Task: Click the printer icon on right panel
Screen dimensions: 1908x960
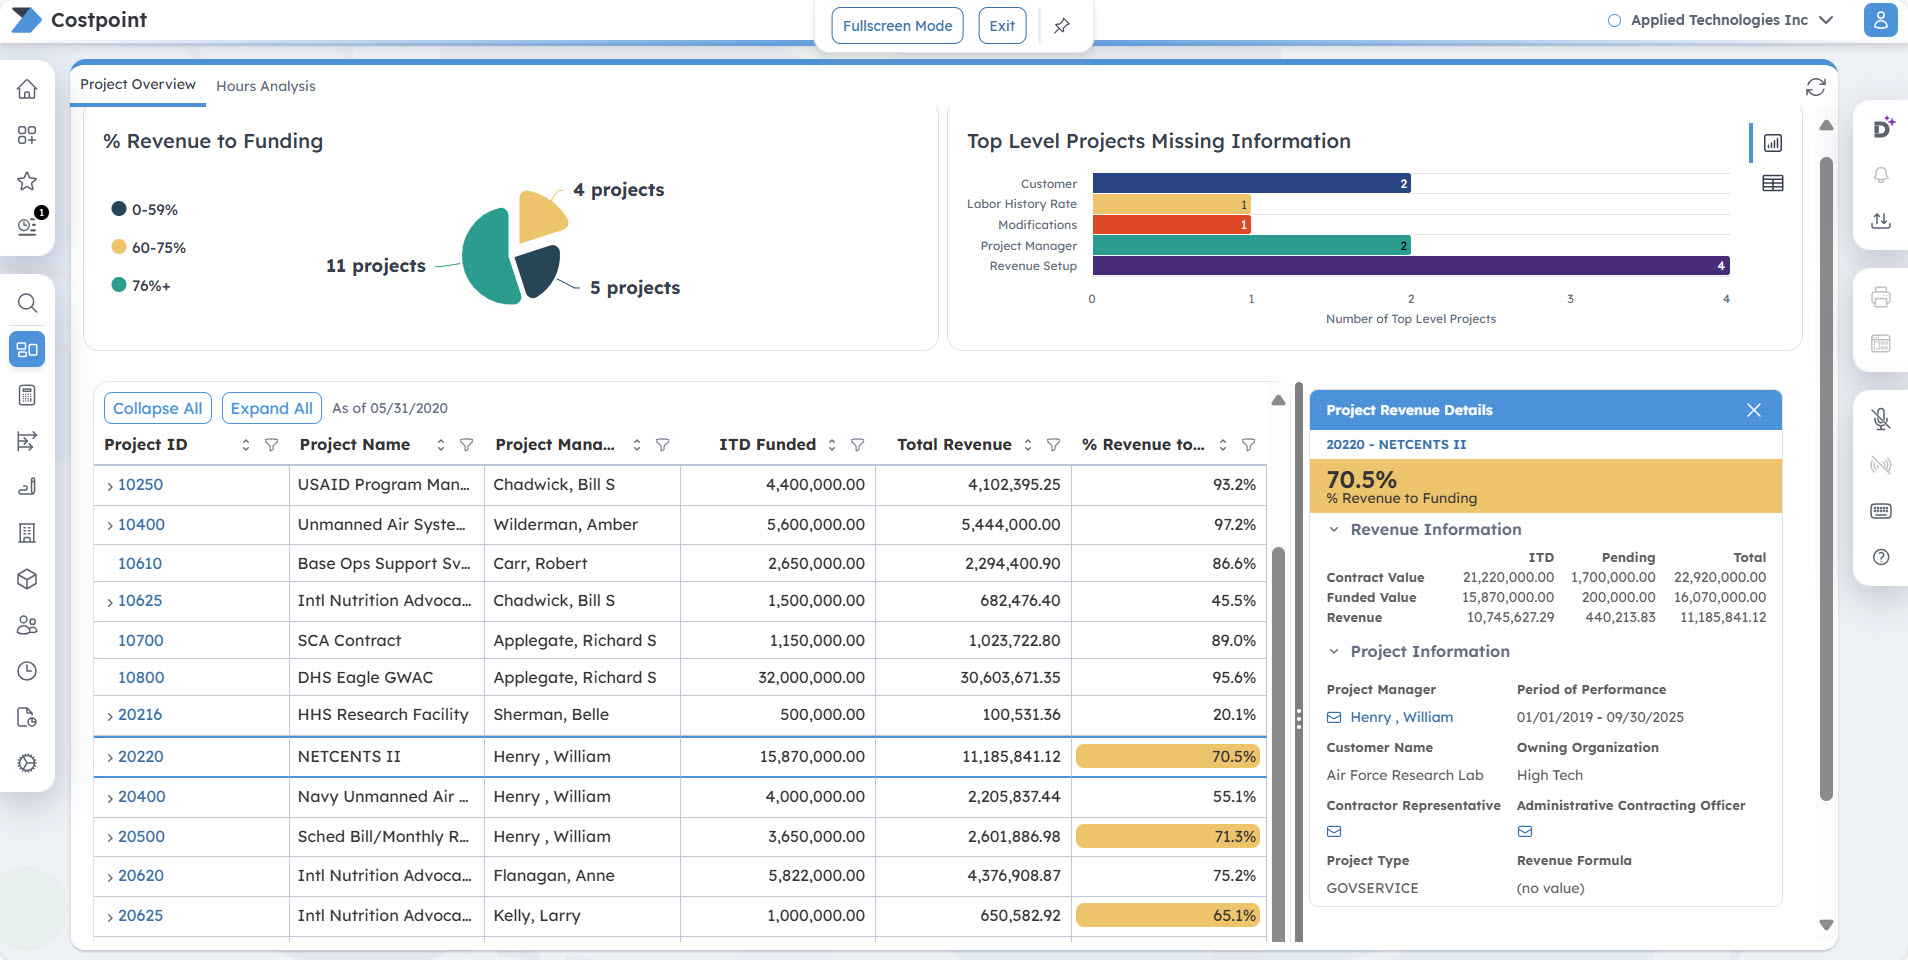Action: click(x=1880, y=297)
